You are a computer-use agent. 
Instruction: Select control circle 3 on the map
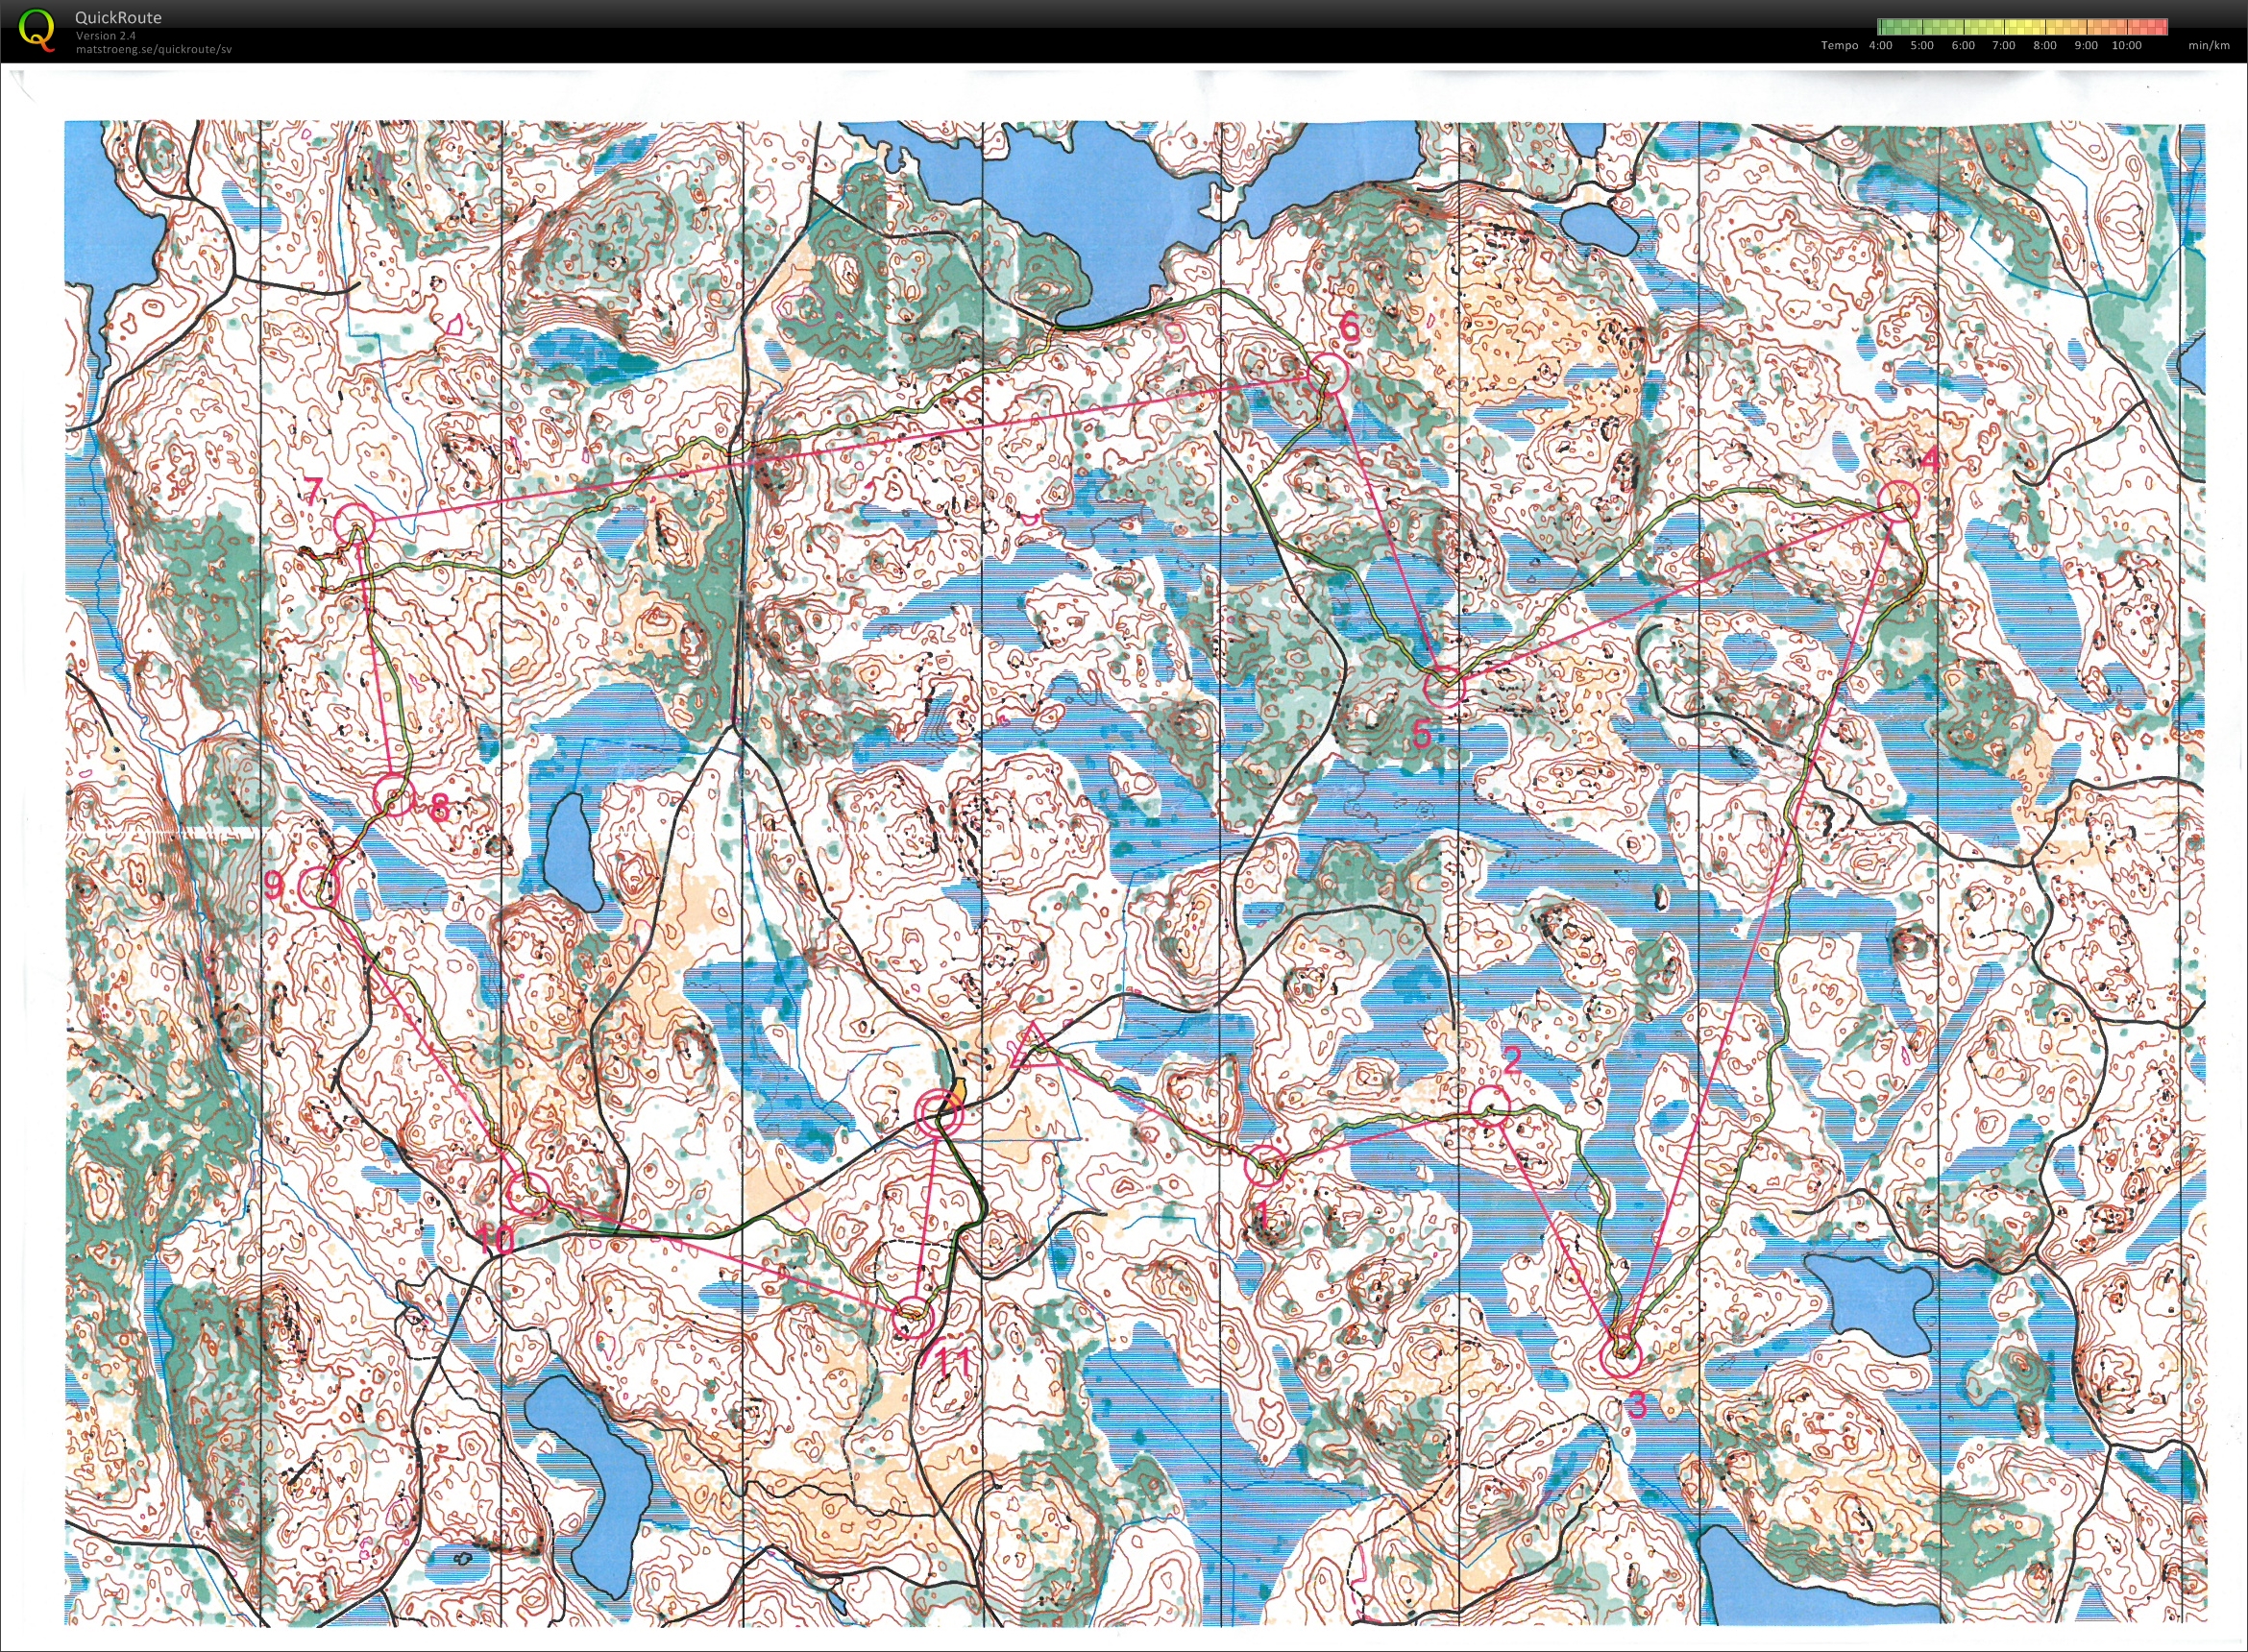1621,1357
